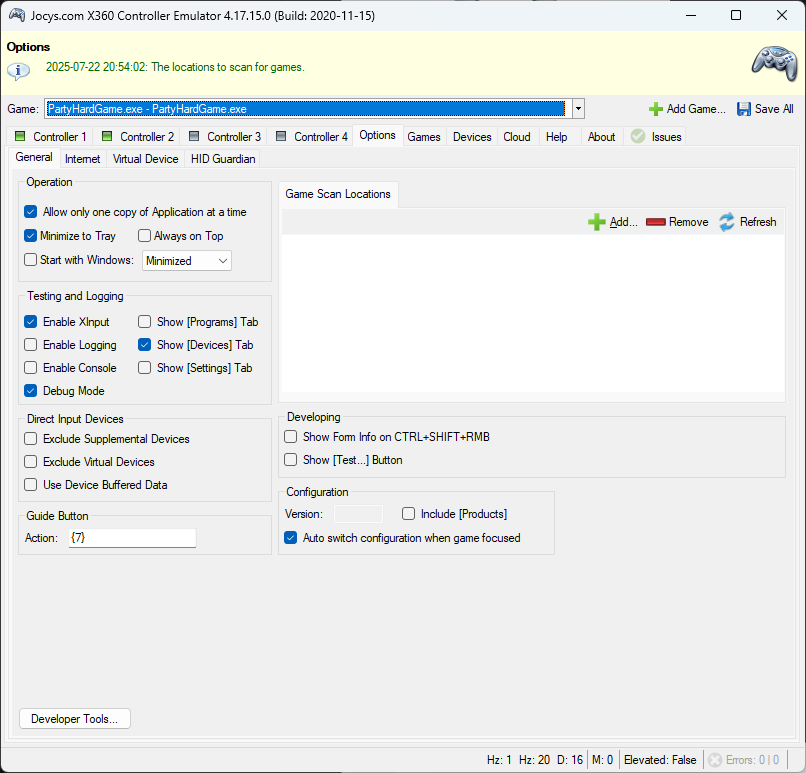Viewport: 806px width, 773px height.
Task: Check Show Form Info on CTRL+SHIFT+RMB
Action: click(x=290, y=437)
